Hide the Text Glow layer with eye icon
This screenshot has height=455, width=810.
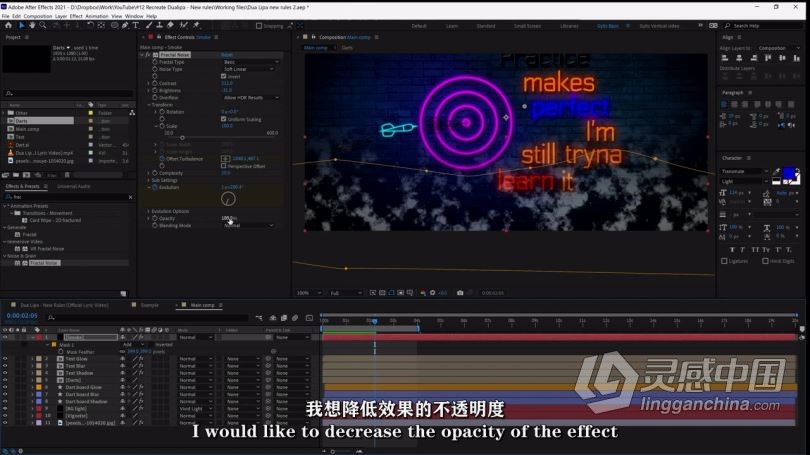(x=5, y=358)
